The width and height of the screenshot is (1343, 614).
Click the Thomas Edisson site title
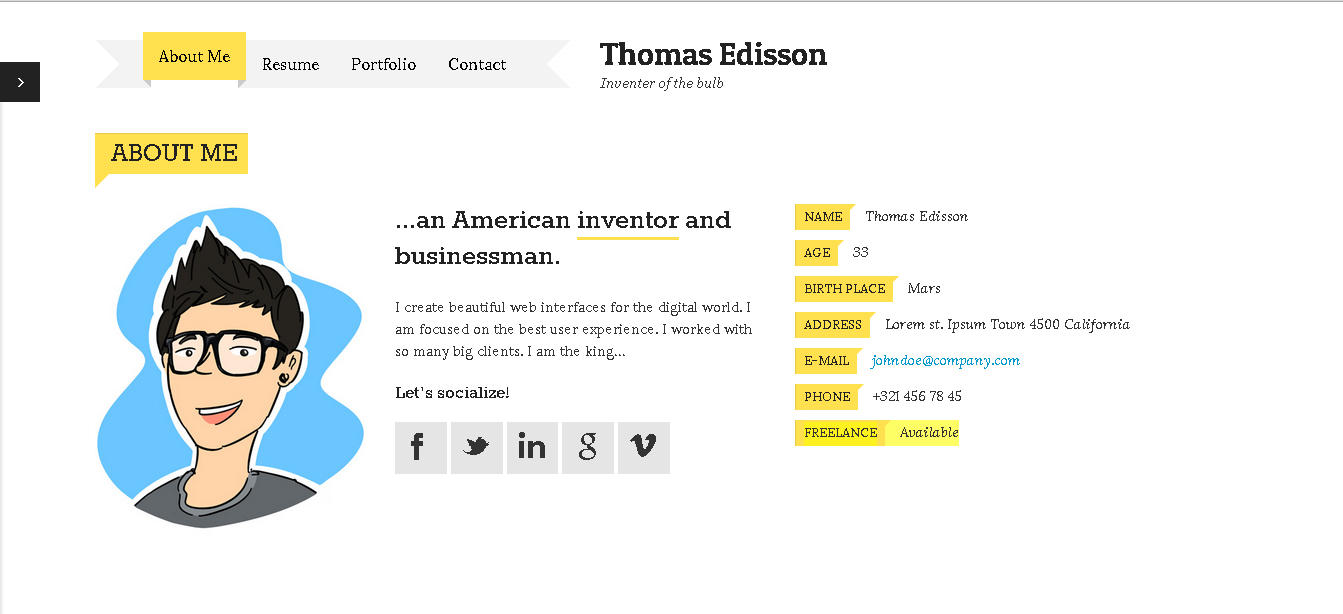click(713, 54)
